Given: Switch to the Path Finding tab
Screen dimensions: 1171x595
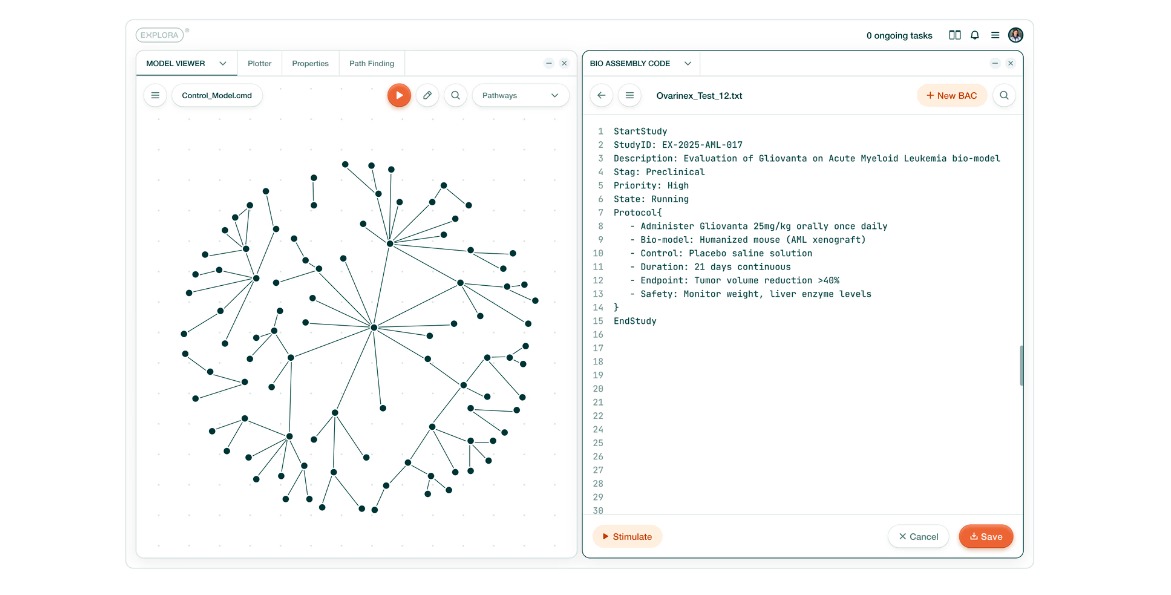Looking at the screenshot, I should [x=371, y=63].
